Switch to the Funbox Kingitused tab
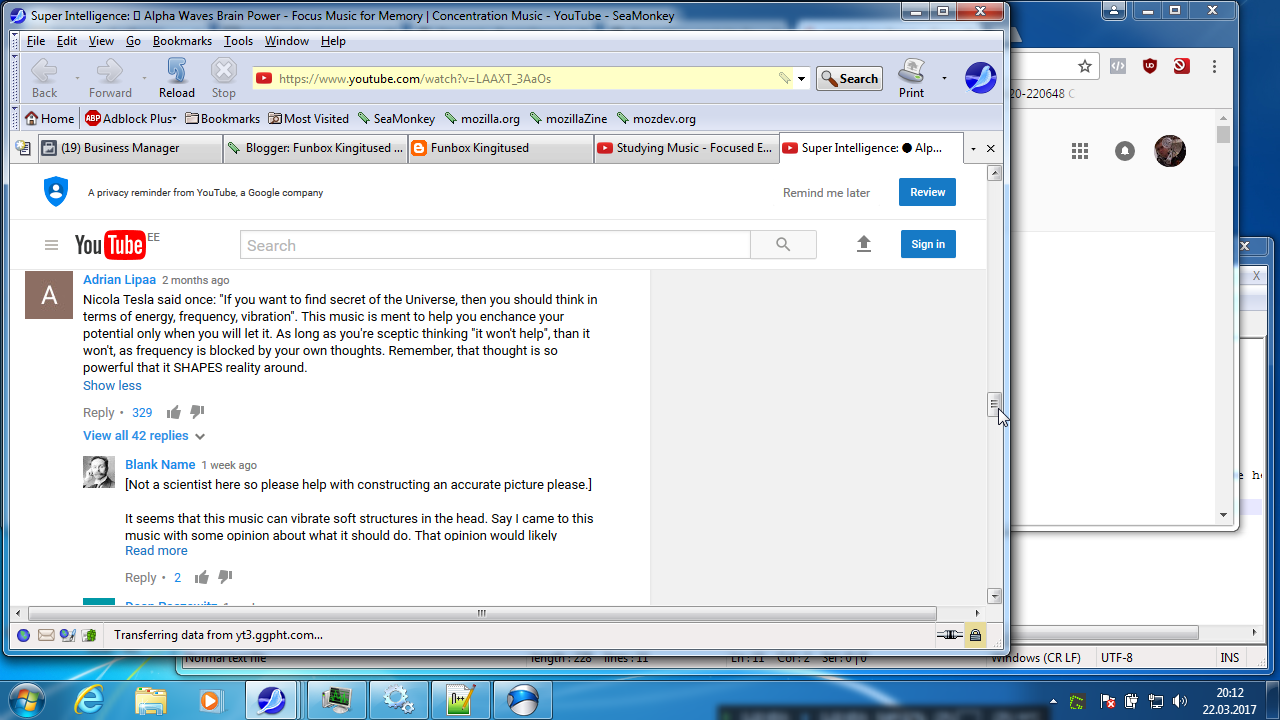The image size is (1280, 720). [x=501, y=148]
